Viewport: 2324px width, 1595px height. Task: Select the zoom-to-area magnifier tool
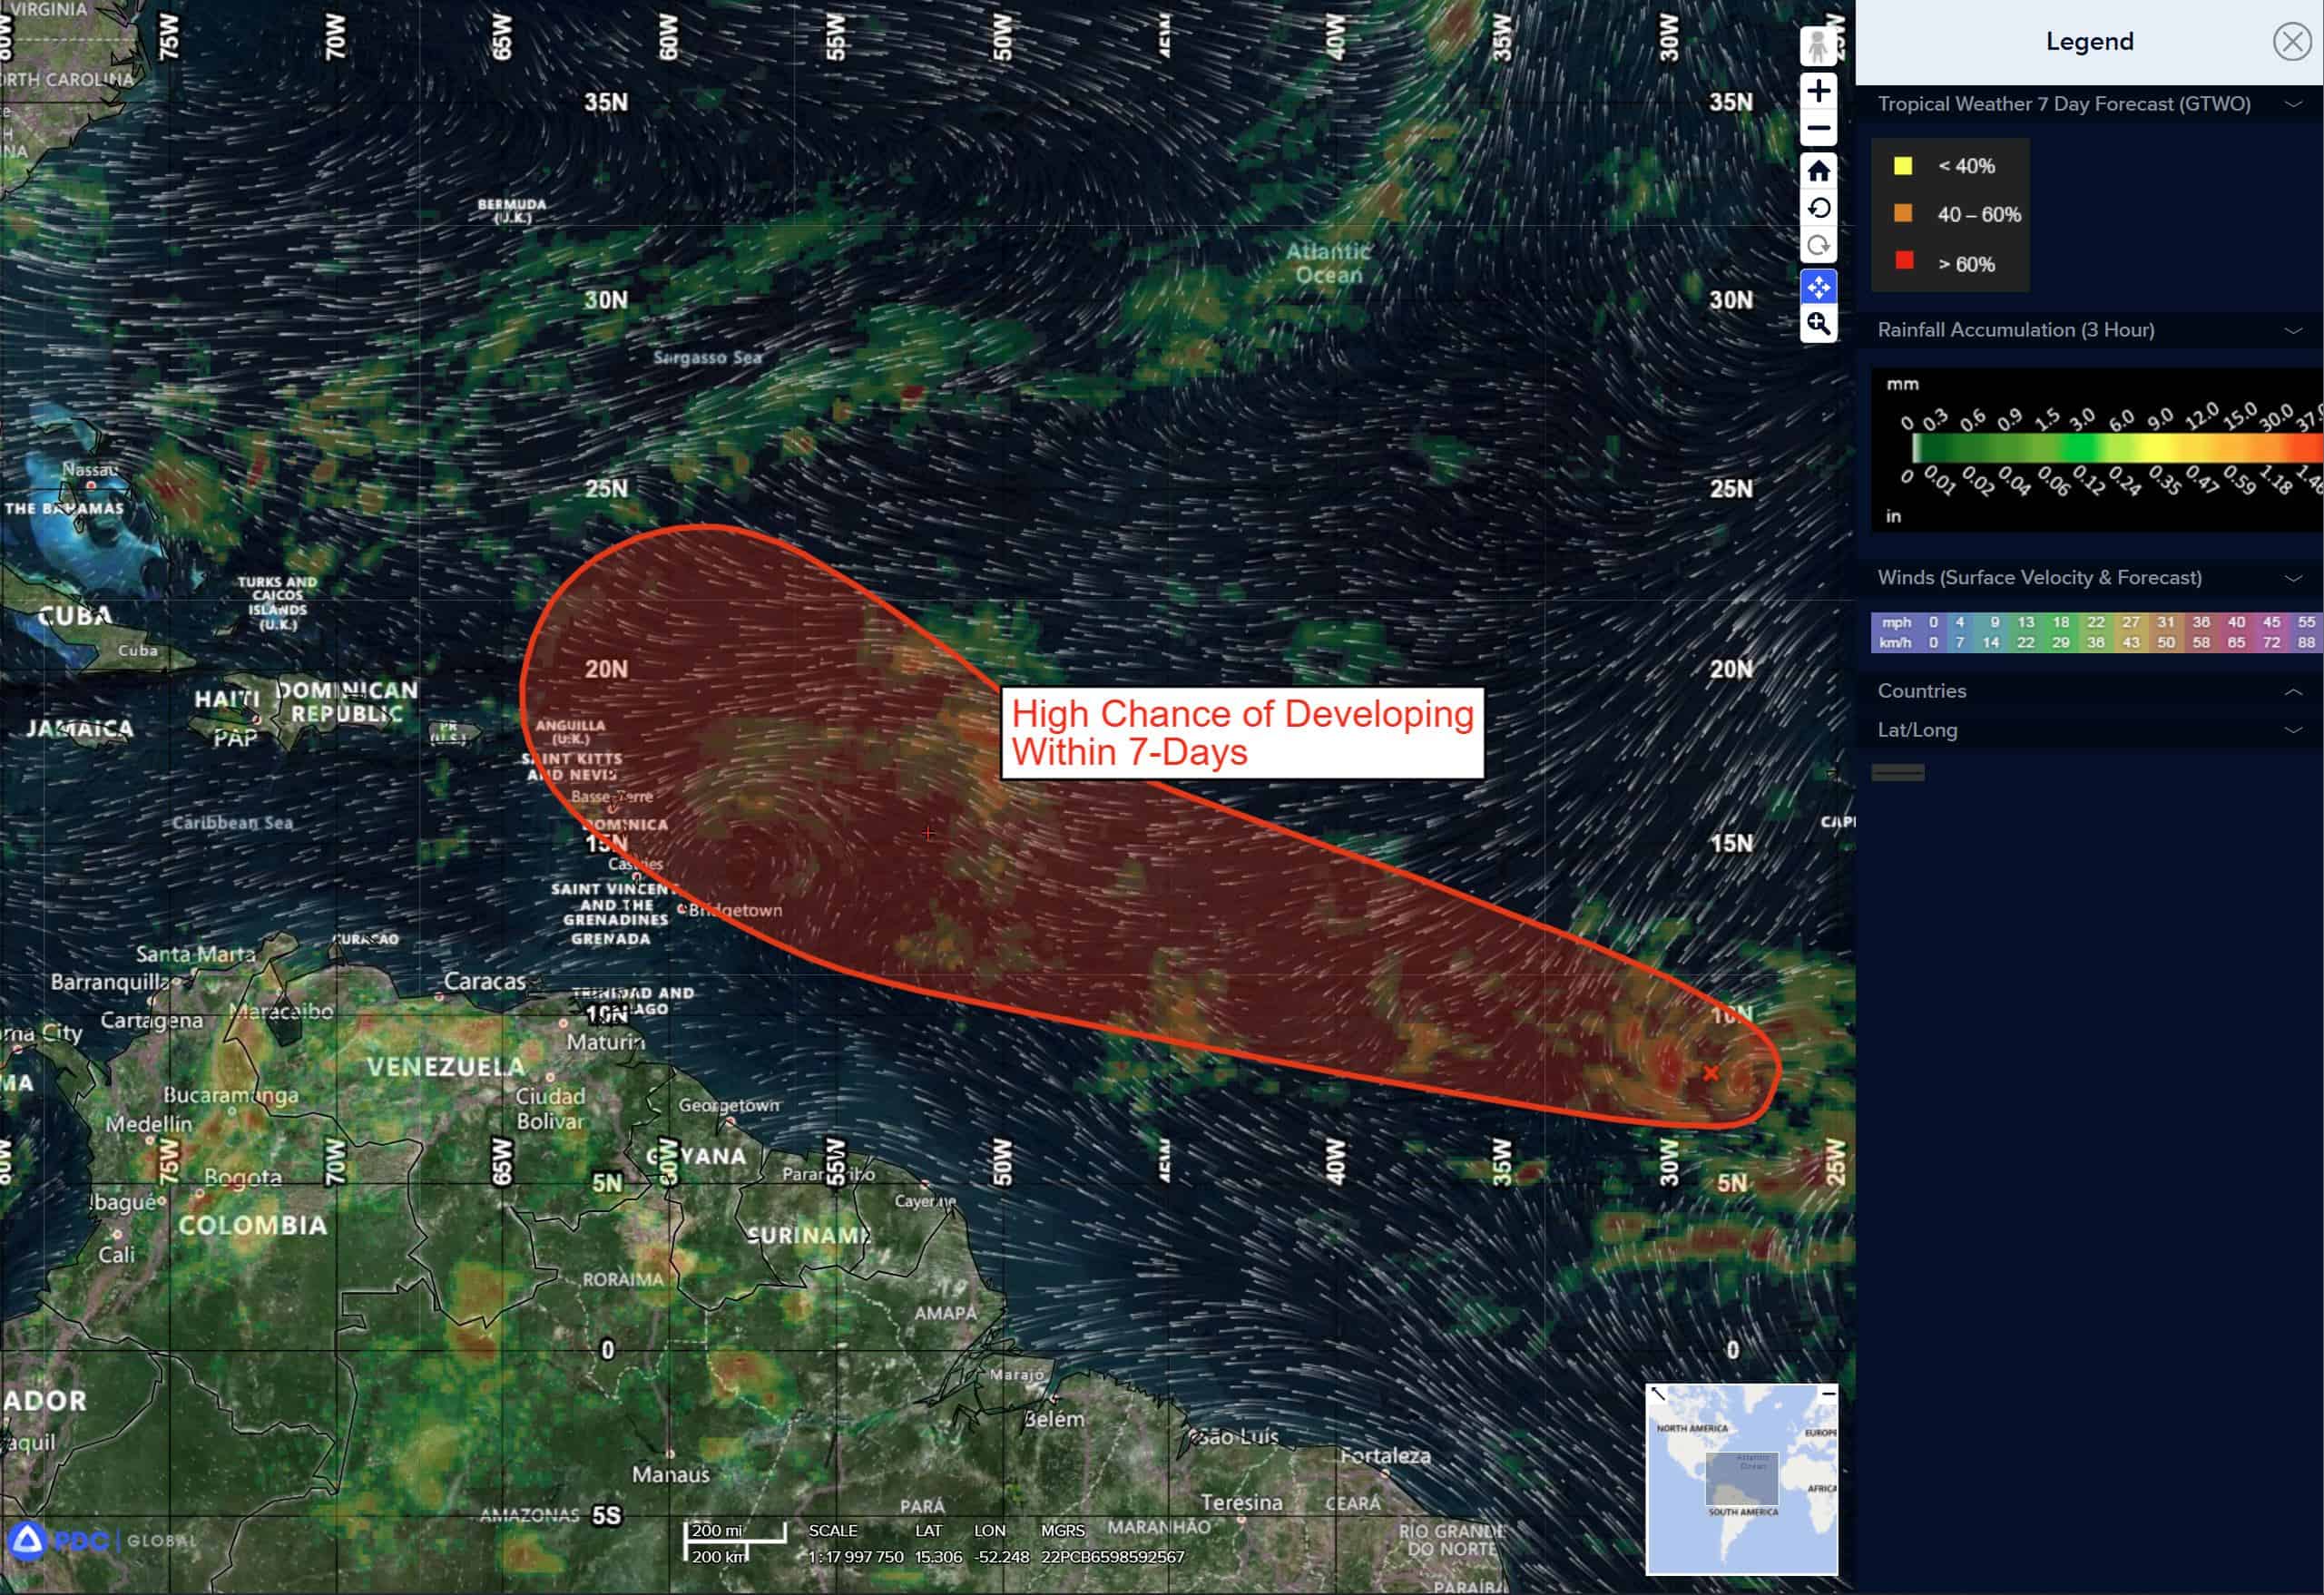click(1817, 324)
